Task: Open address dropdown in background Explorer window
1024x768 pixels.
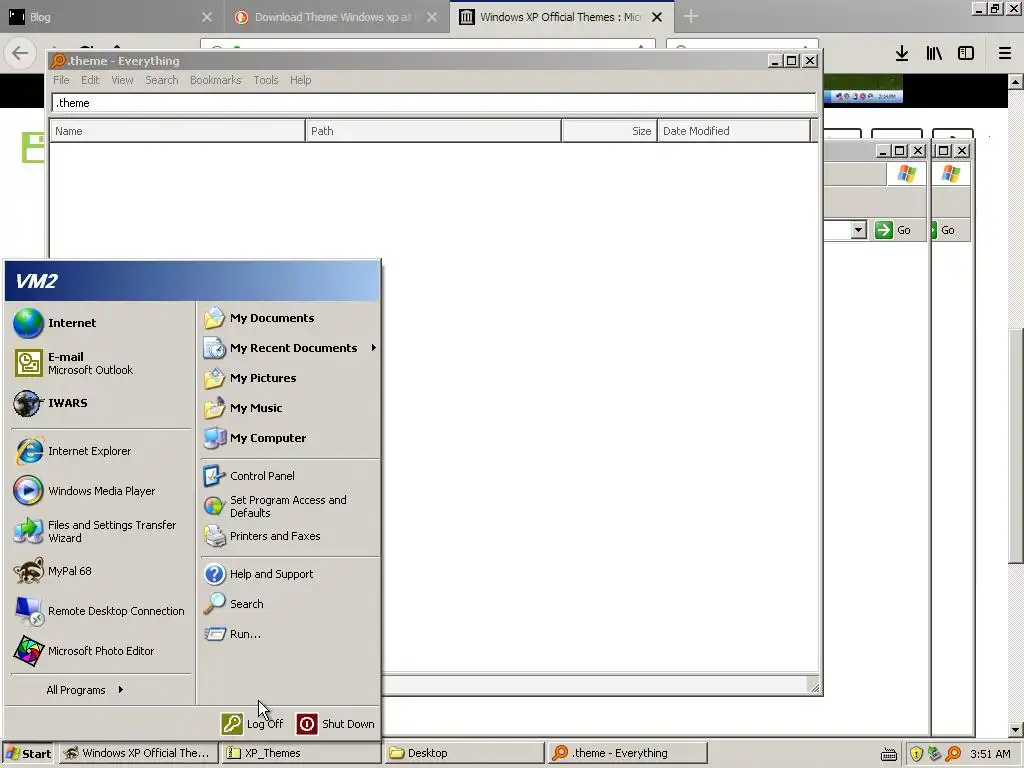Action: [858, 230]
